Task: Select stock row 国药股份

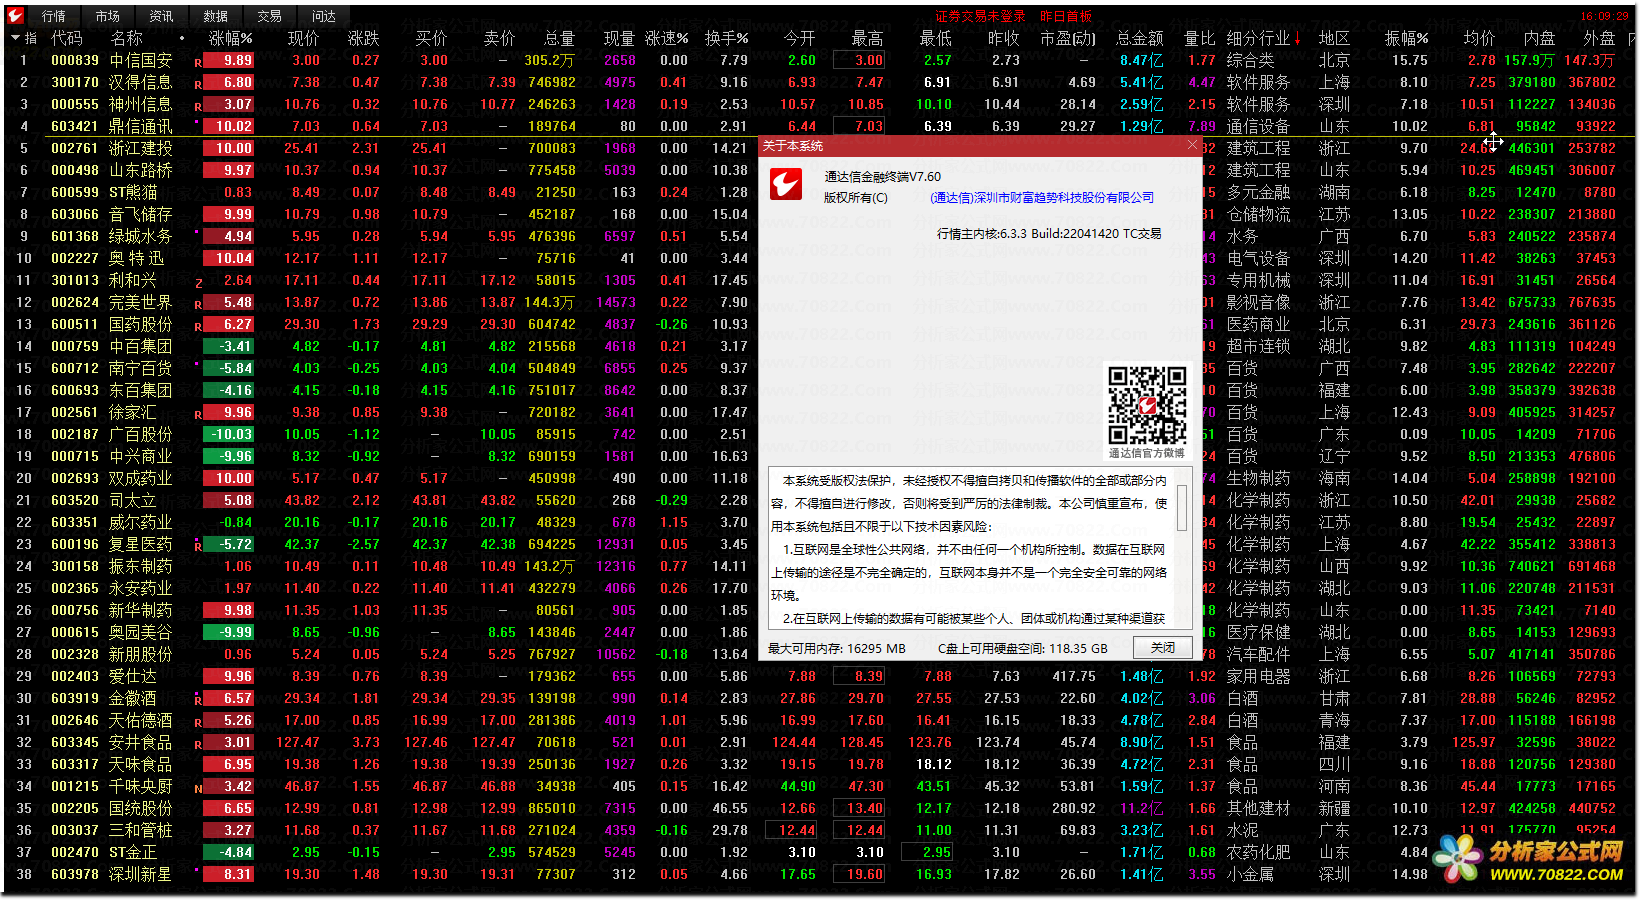Action: 140,325
